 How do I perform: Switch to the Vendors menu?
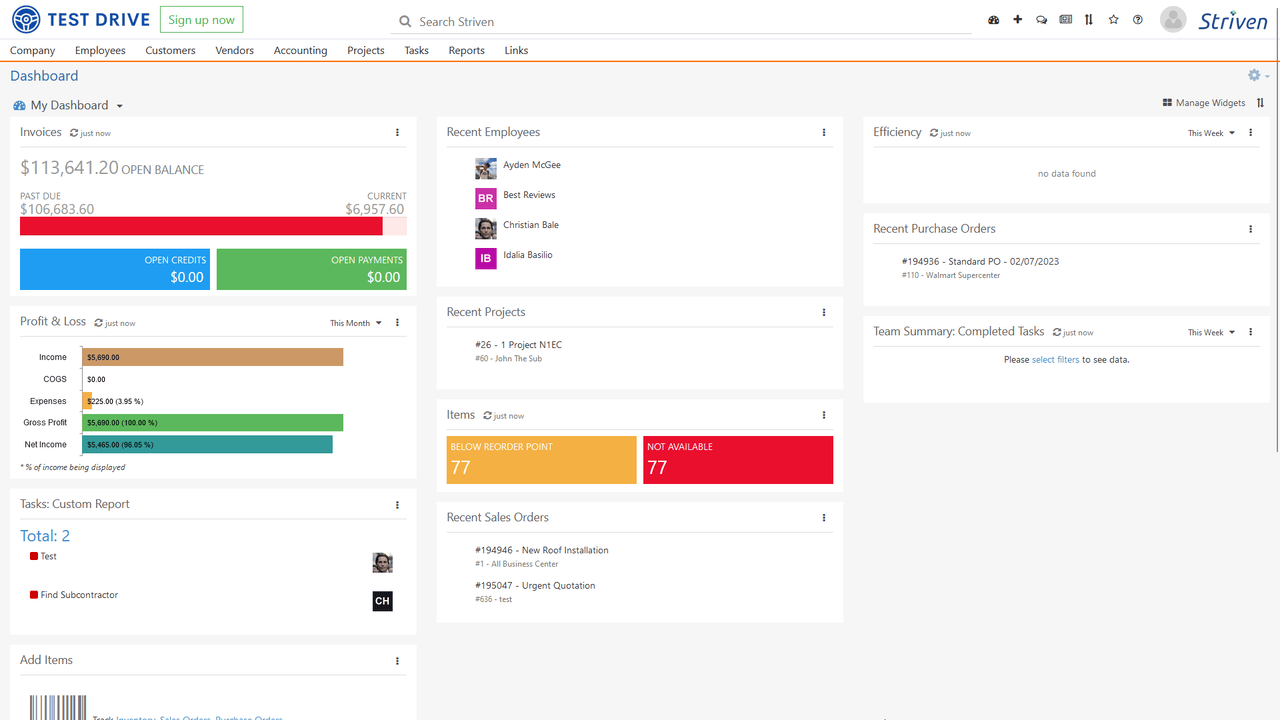point(234,50)
